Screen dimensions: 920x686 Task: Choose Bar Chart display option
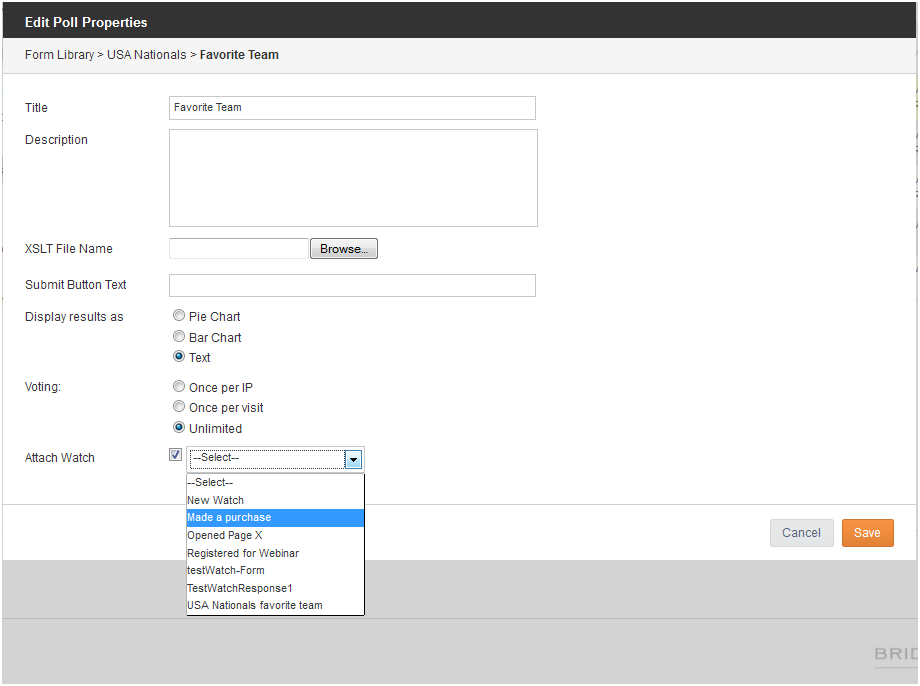[x=179, y=337]
